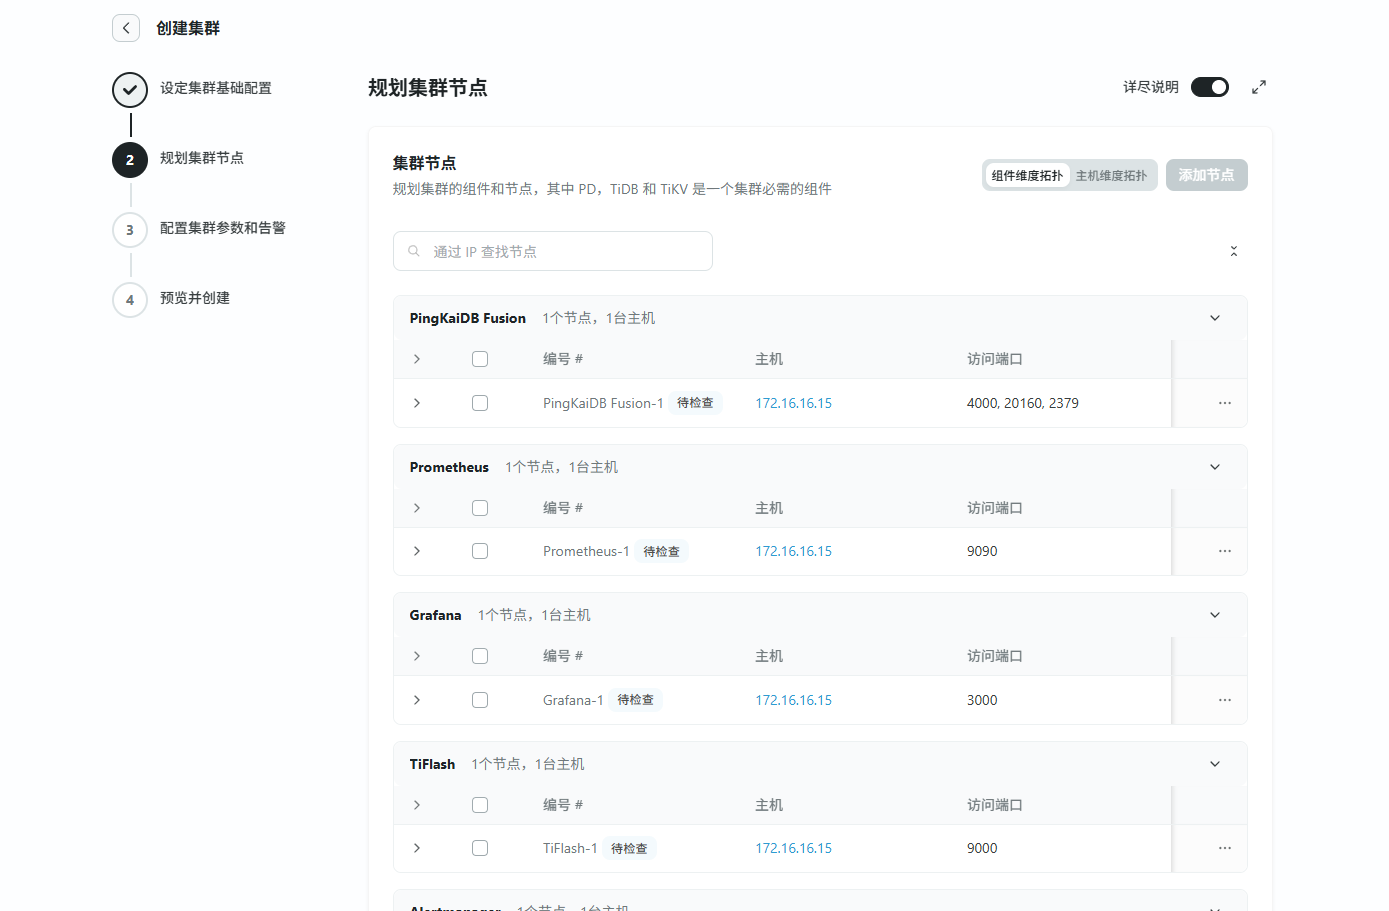Open more actions menu for Prometheus-1
The image size is (1389, 911).
point(1224,551)
